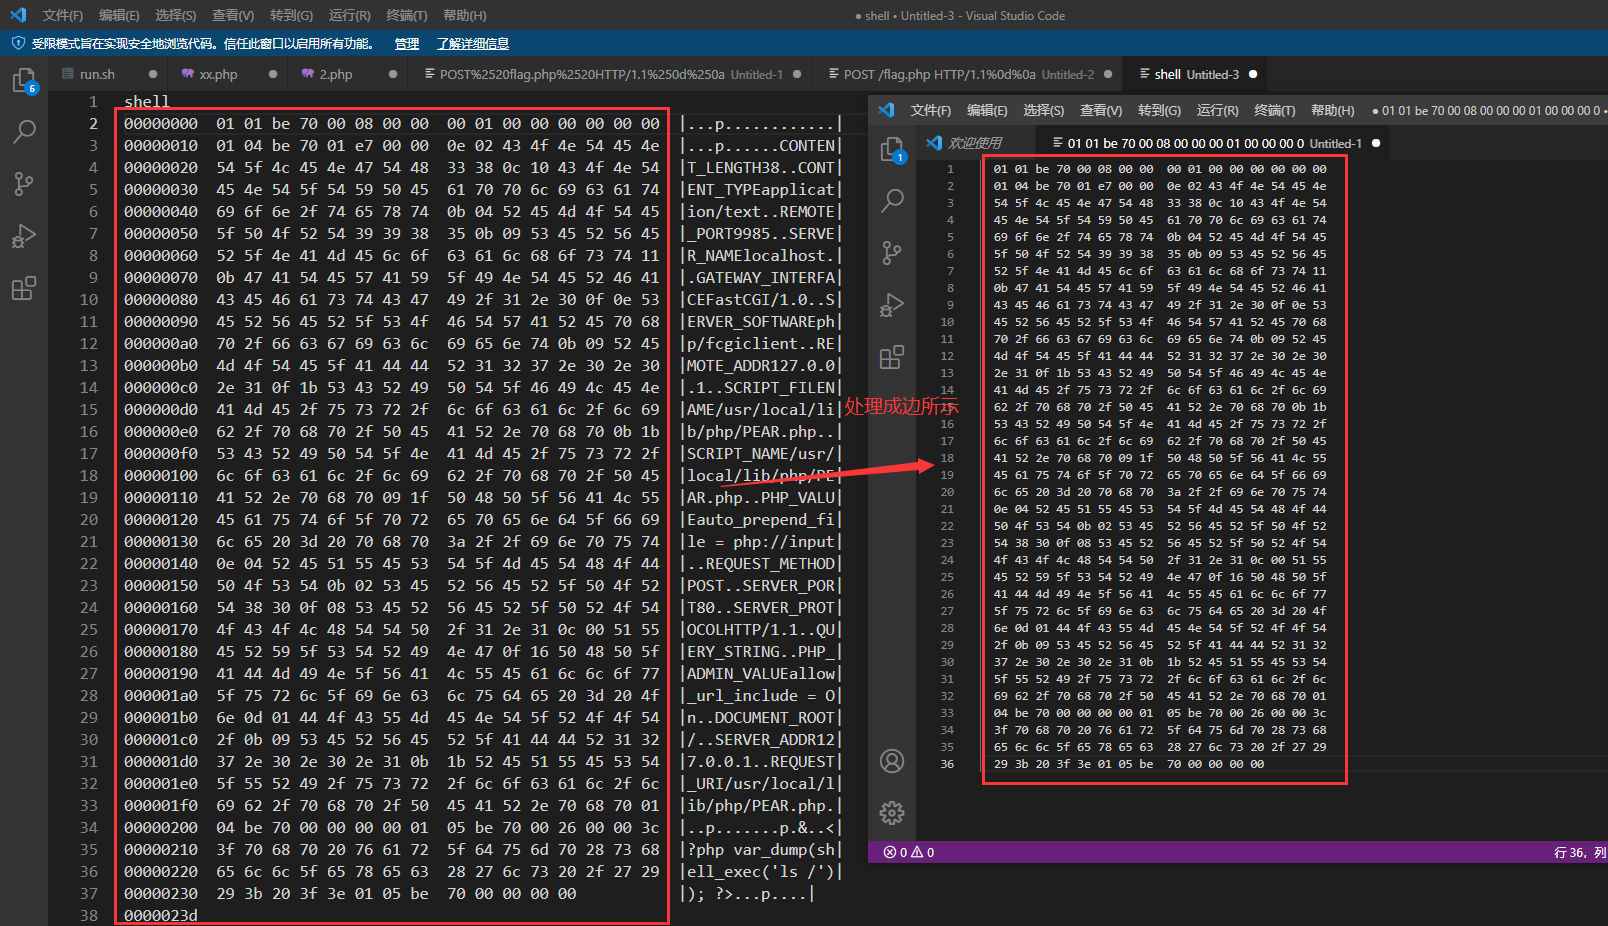This screenshot has width=1608, height=926.
Task: Open Extensions view in main window
Action: click(24, 290)
